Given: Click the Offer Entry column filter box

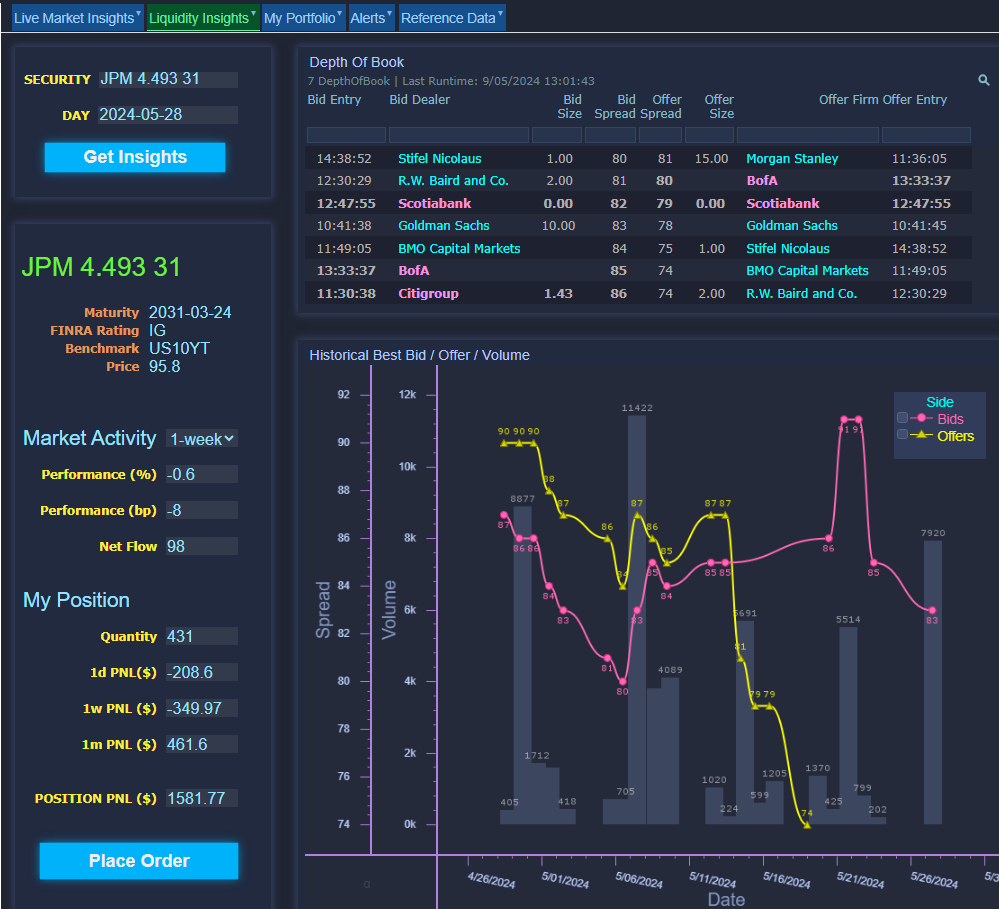Looking at the screenshot, I should tap(926, 135).
